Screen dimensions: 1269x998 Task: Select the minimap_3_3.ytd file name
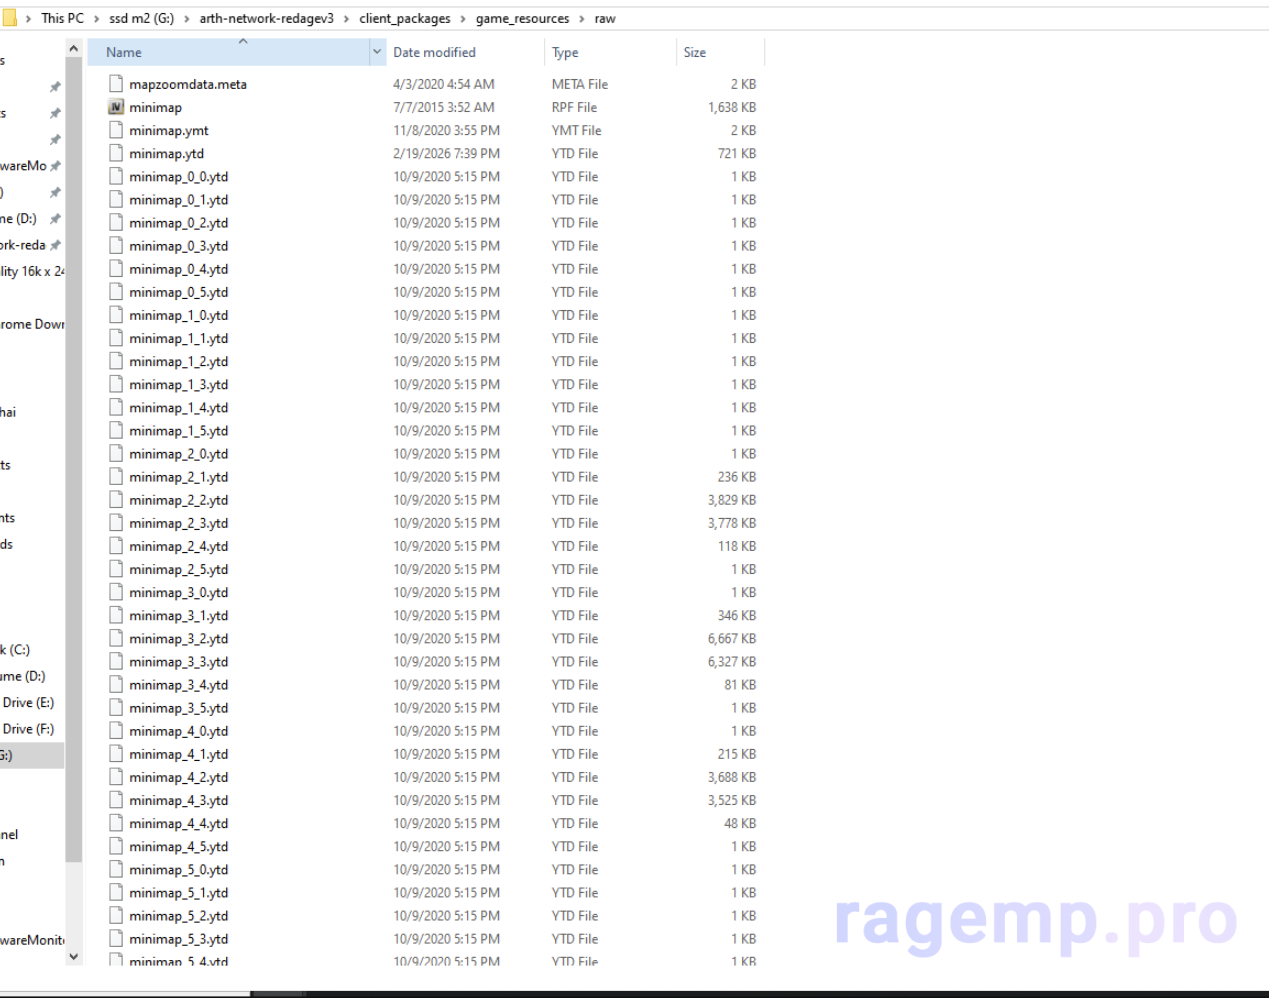178,662
